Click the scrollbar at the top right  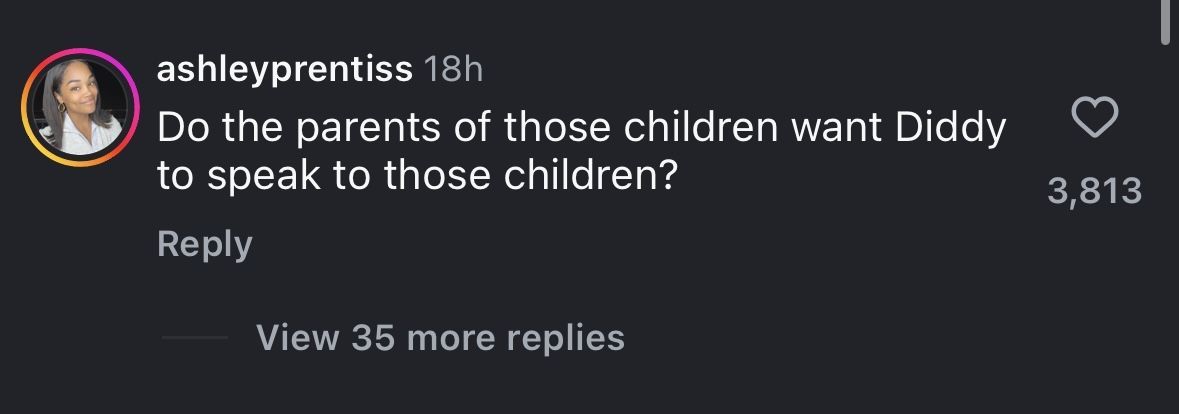pyautogui.click(x=1166, y=22)
